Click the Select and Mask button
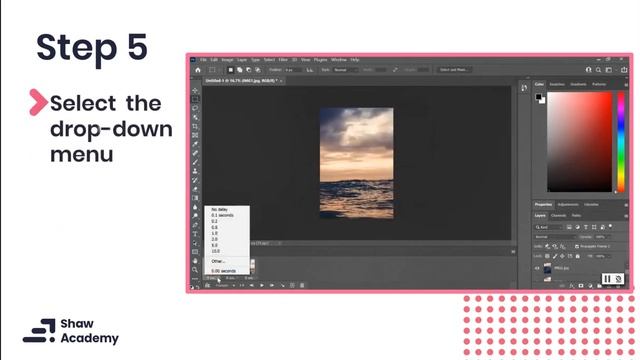Image resolution: width=640 pixels, height=360 pixels. 453,70
